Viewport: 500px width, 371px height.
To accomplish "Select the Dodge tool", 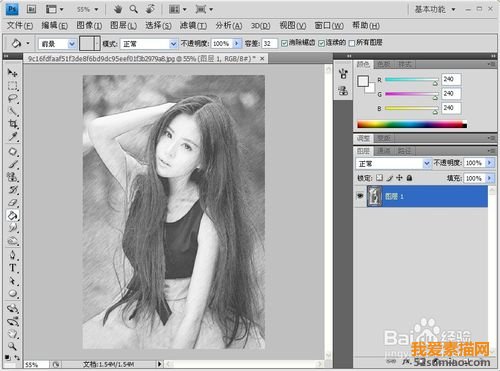I will point(13,241).
